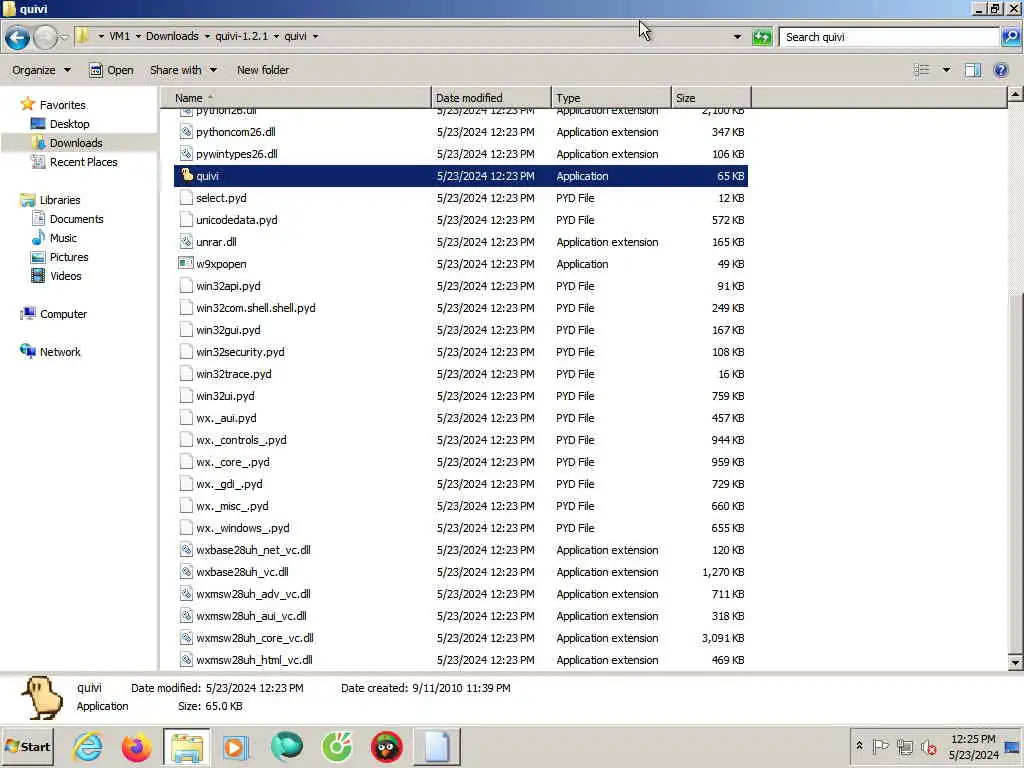Click the select.pyd file icon
1024x768 pixels.
click(186, 198)
